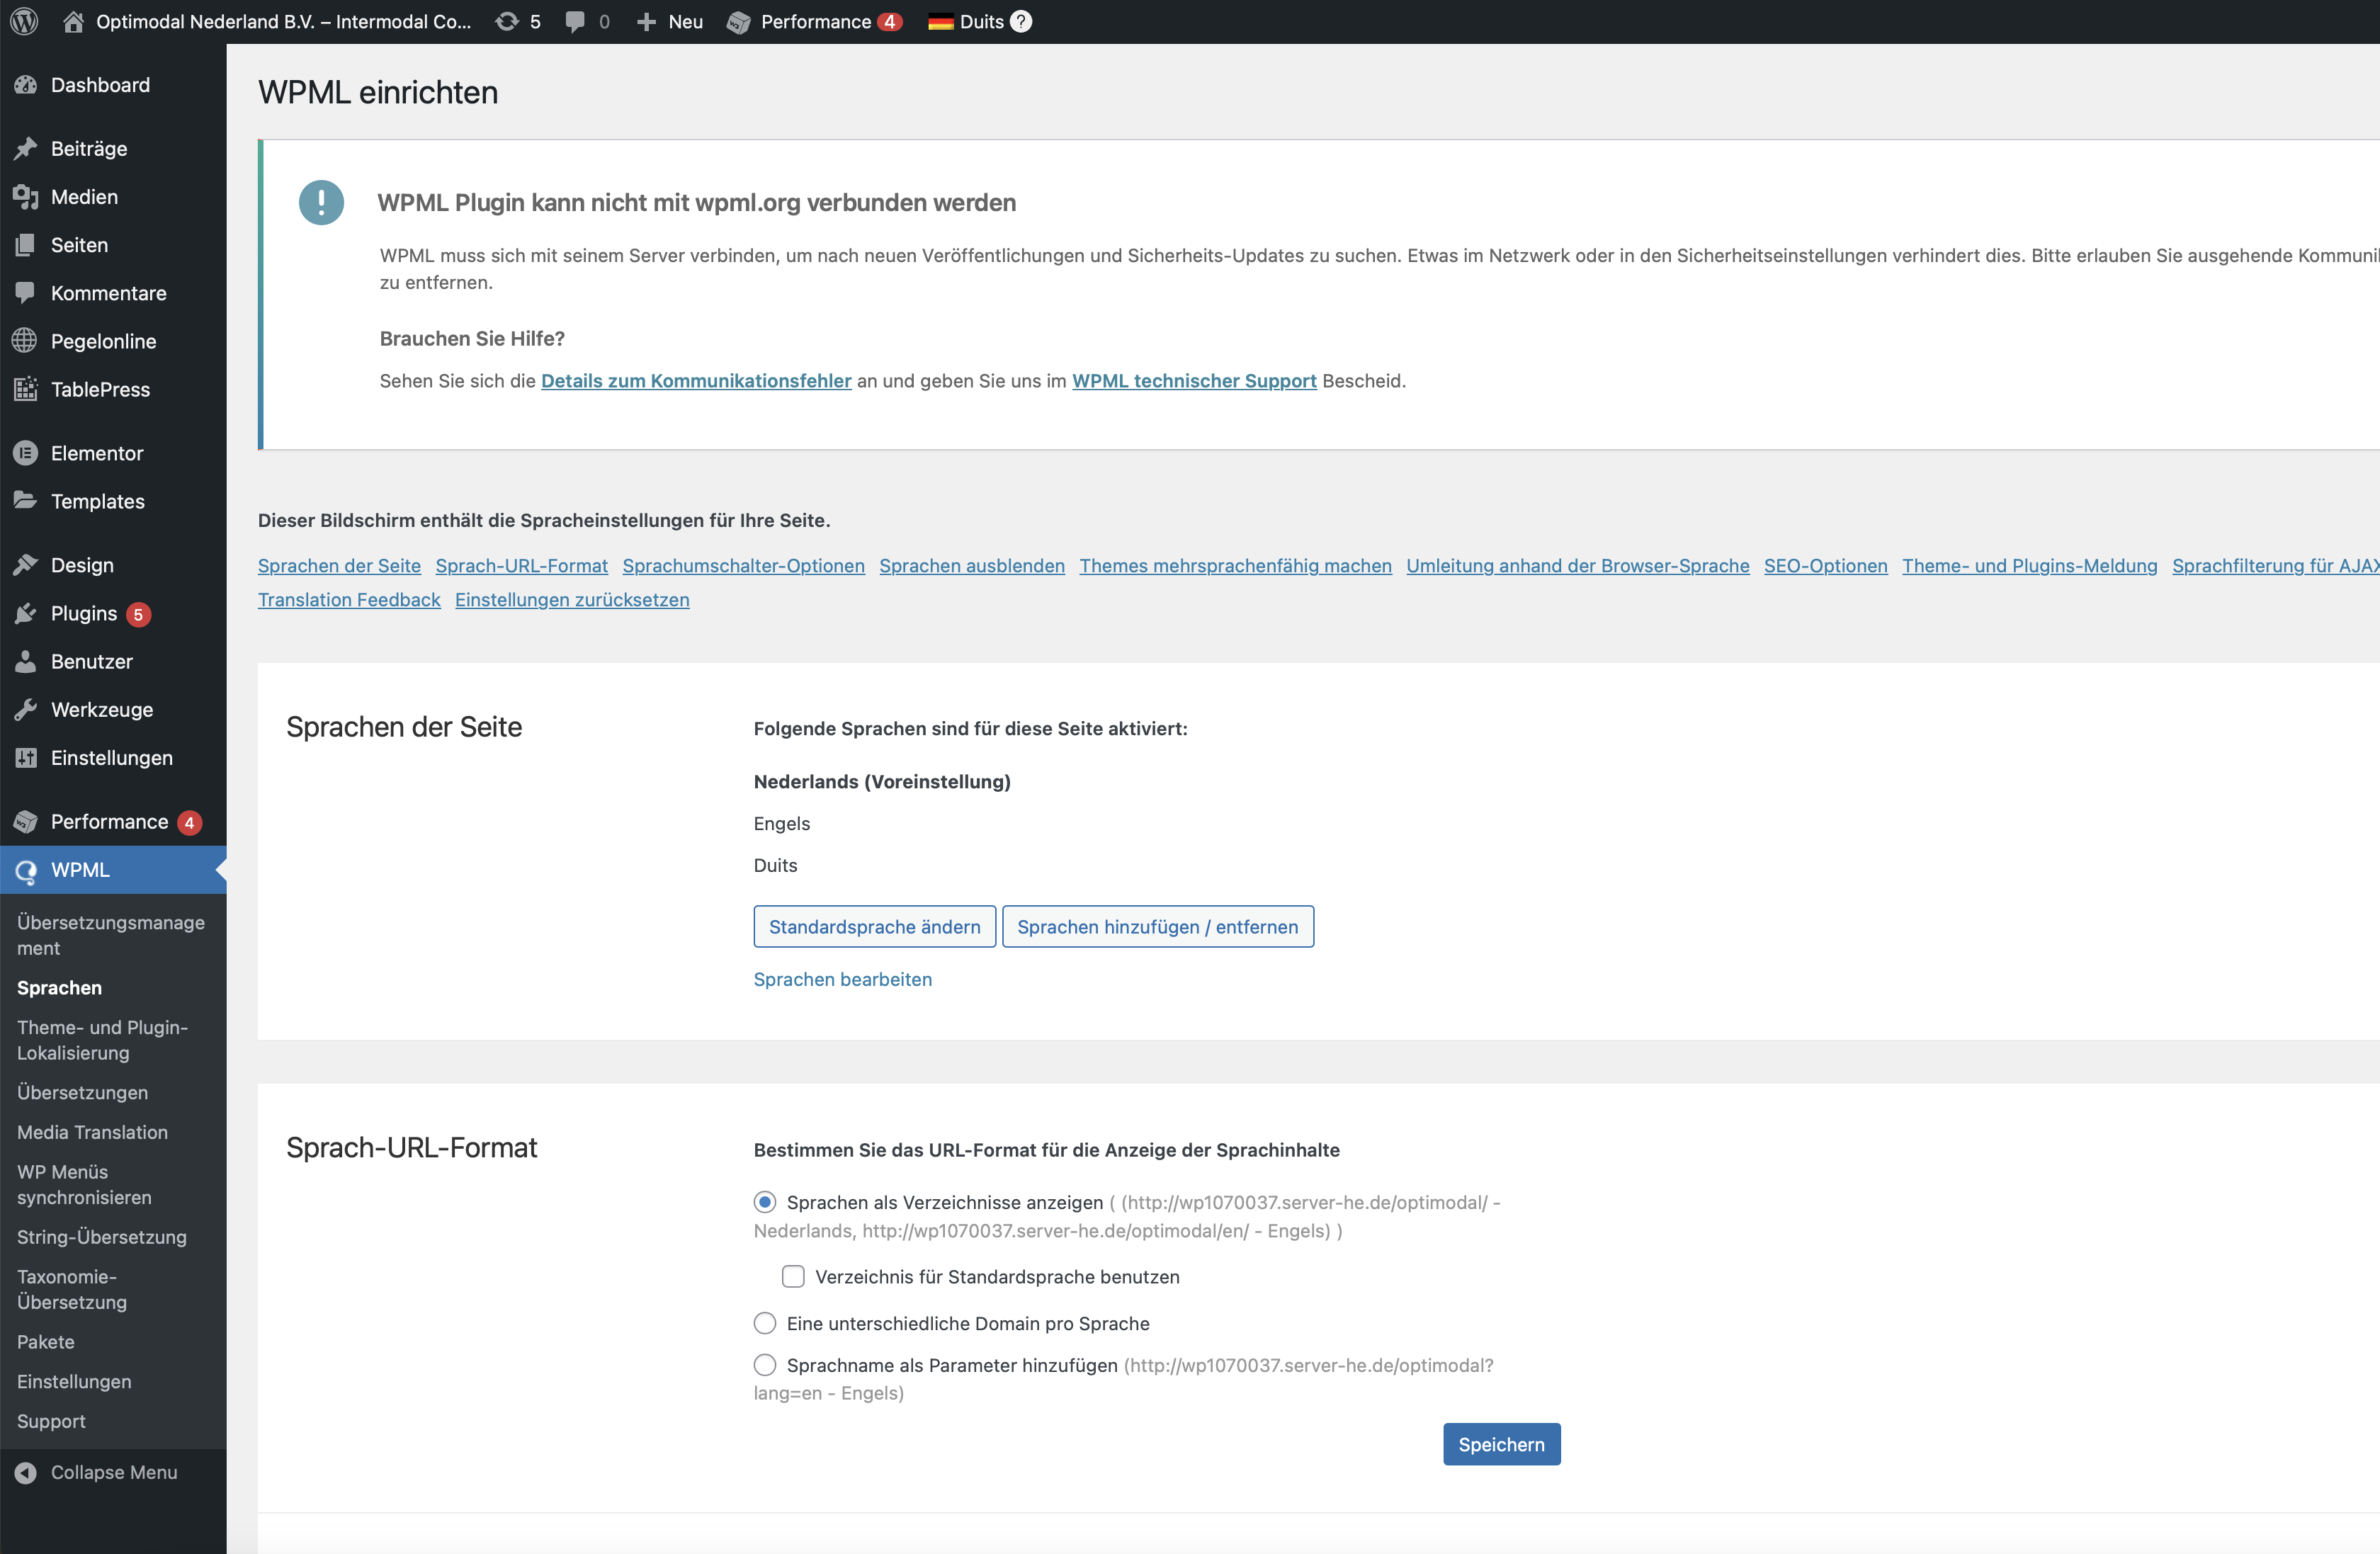Open the Optimodal Nederland B.V. site name link
The height and width of the screenshot is (1554, 2380).
(283, 21)
